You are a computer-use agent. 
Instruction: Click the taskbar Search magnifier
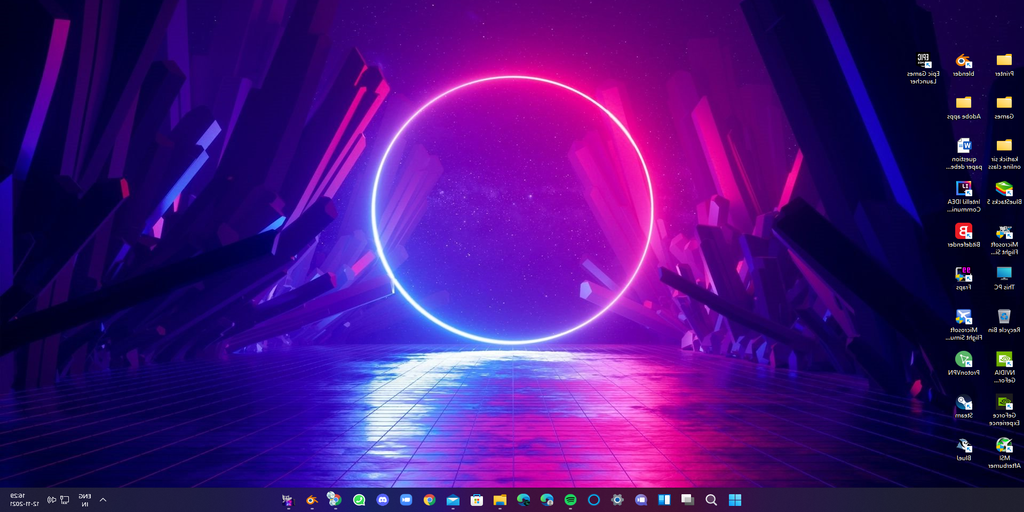(711, 499)
